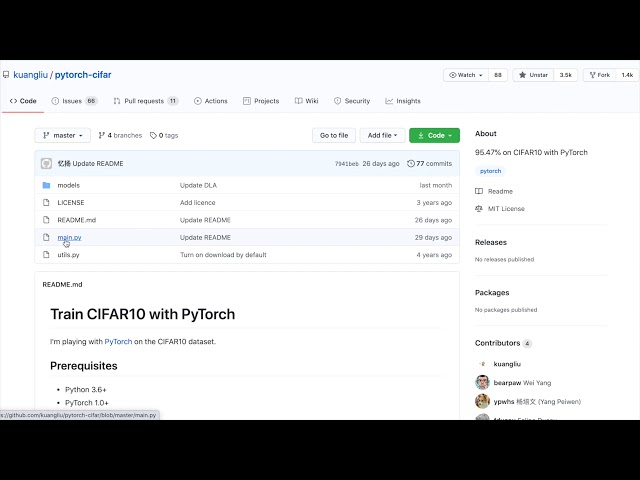Open the Projects tab
Image resolution: width=640 pixels, height=480 pixels.
click(261, 101)
